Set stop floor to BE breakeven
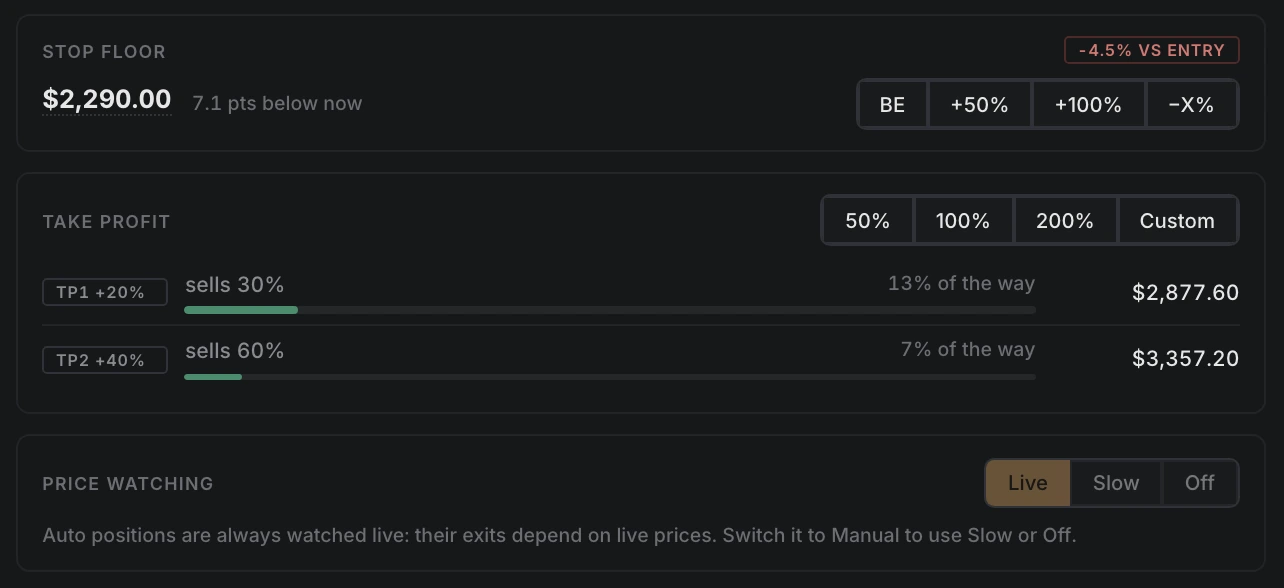 (893, 104)
